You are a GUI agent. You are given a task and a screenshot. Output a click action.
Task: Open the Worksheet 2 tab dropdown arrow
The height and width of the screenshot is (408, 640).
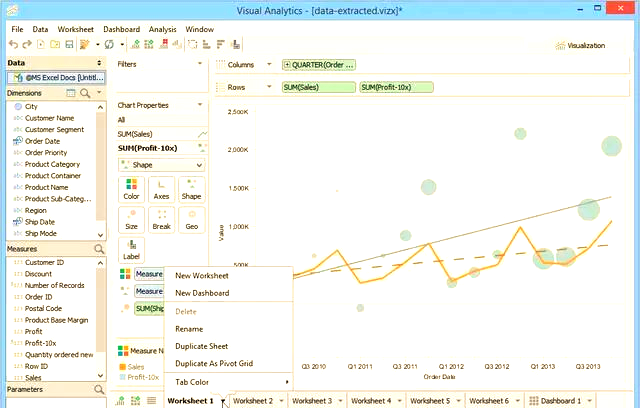click(281, 401)
